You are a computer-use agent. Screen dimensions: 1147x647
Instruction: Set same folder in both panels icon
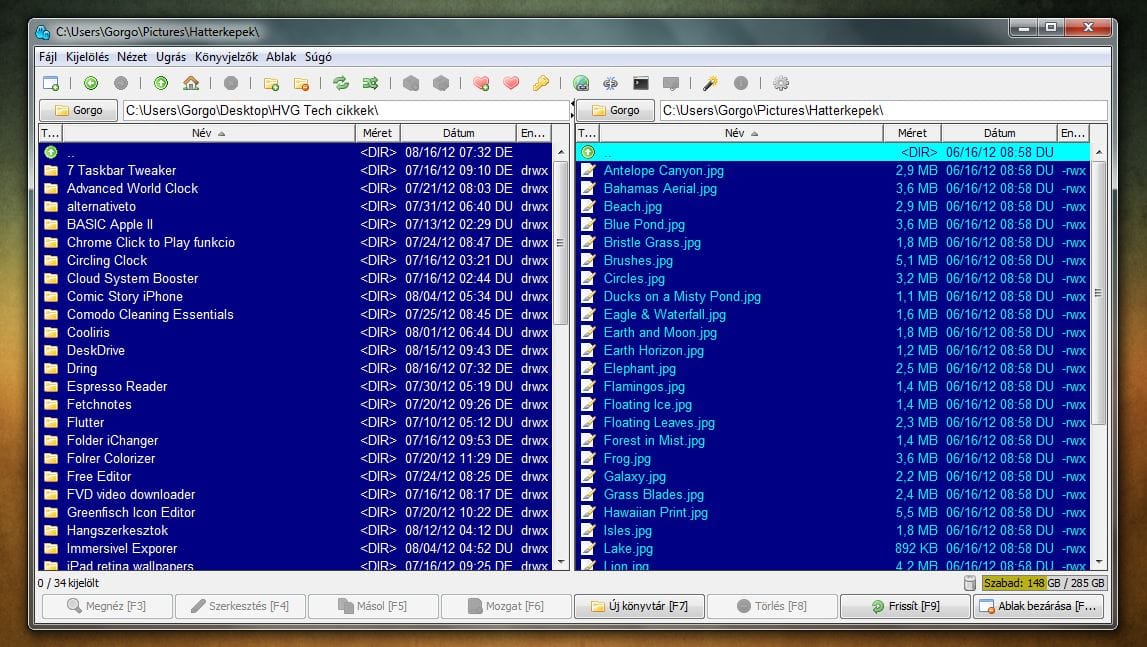(x=371, y=83)
